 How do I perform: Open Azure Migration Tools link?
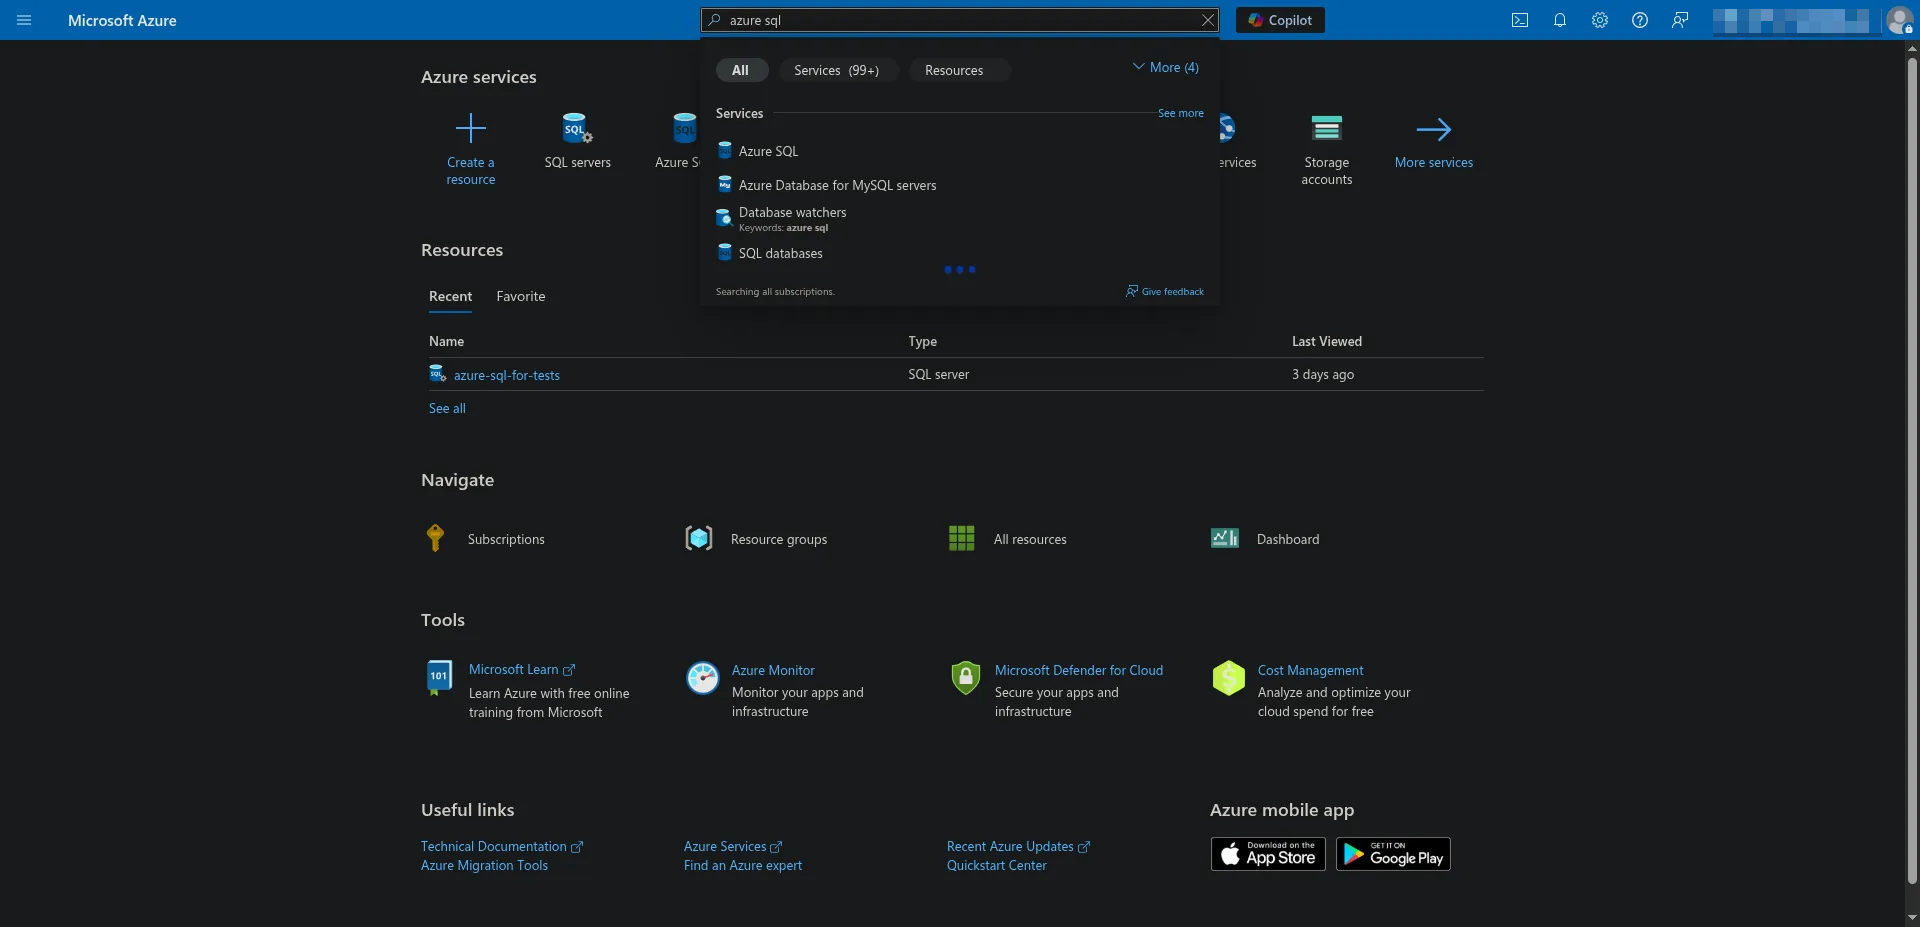484,865
